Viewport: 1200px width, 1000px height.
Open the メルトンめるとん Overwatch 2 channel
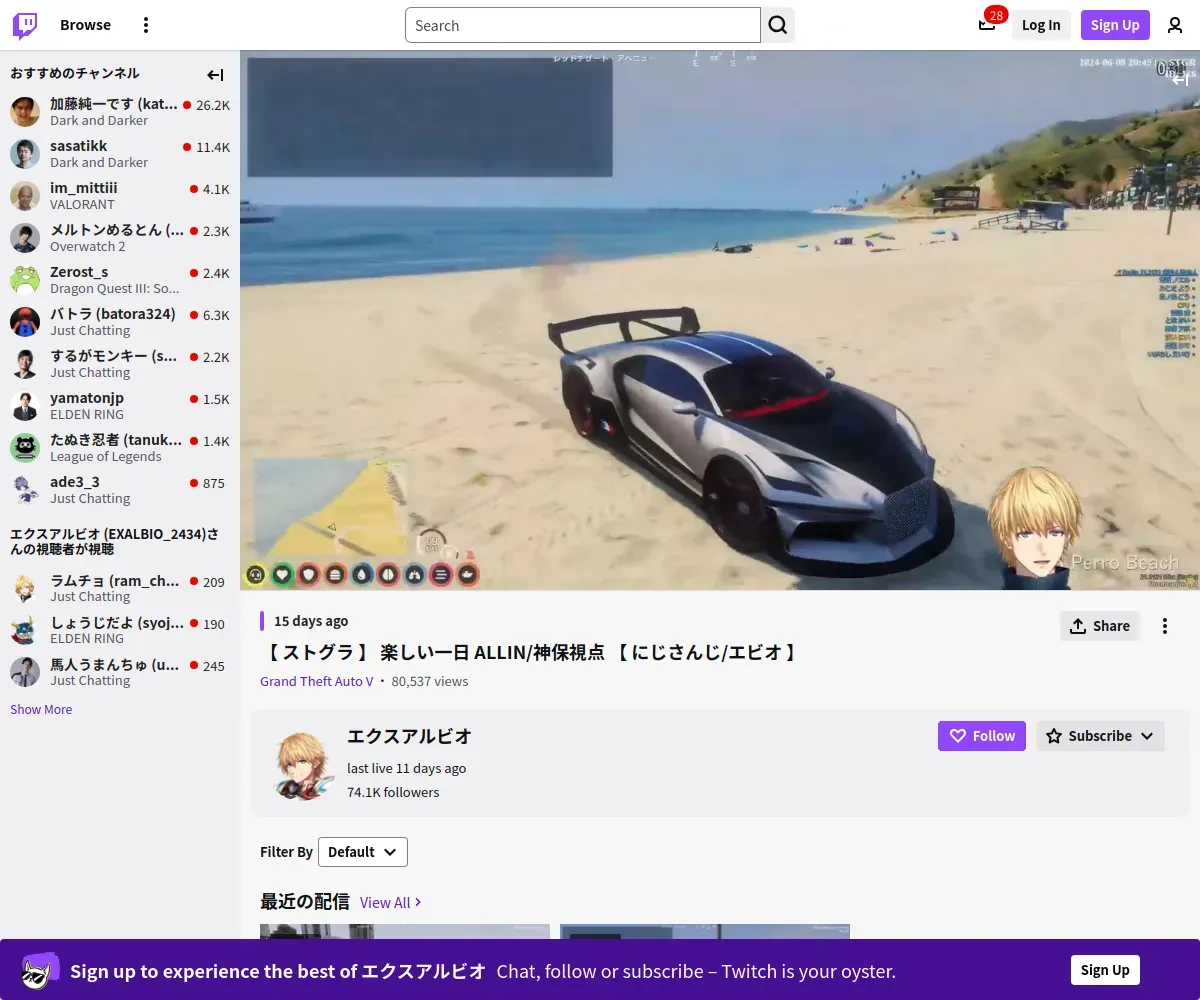[120, 237]
